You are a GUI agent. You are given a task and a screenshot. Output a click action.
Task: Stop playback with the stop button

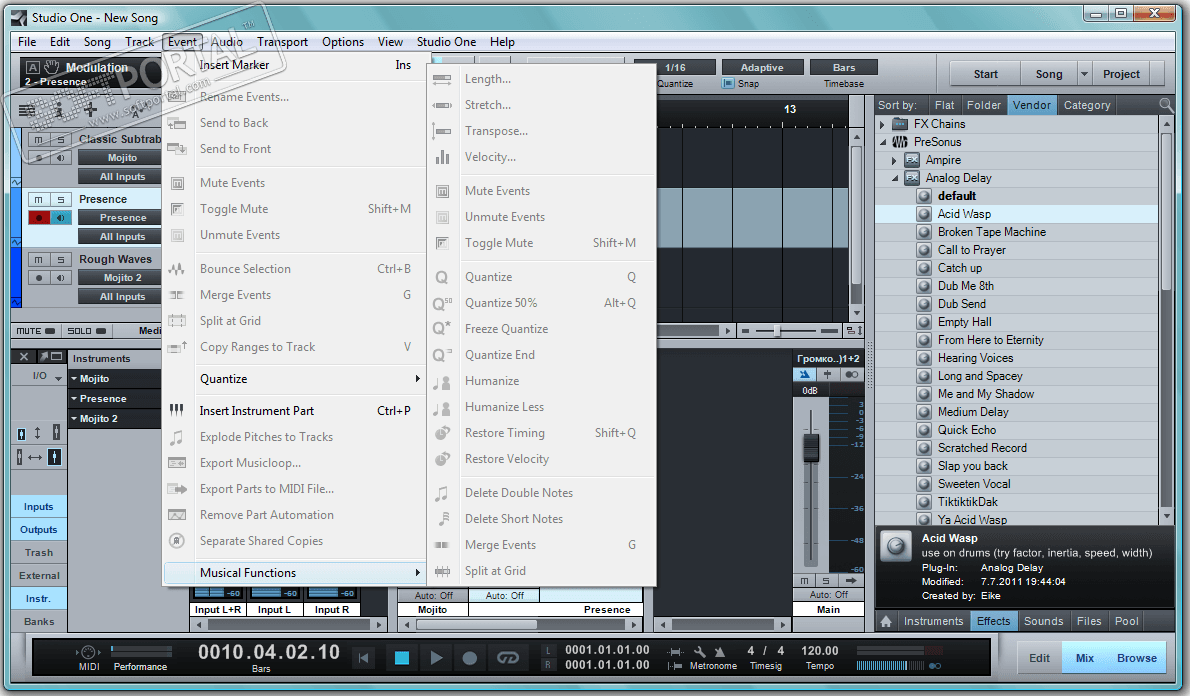pos(401,658)
